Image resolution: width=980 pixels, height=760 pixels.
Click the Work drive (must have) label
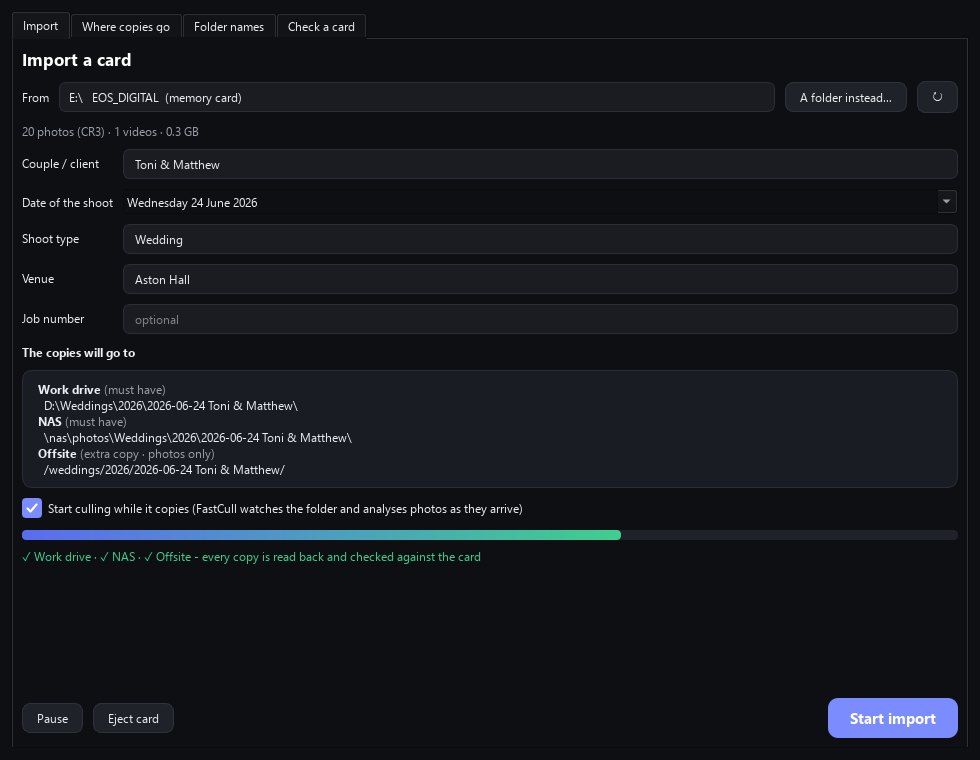click(x=102, y=389)
